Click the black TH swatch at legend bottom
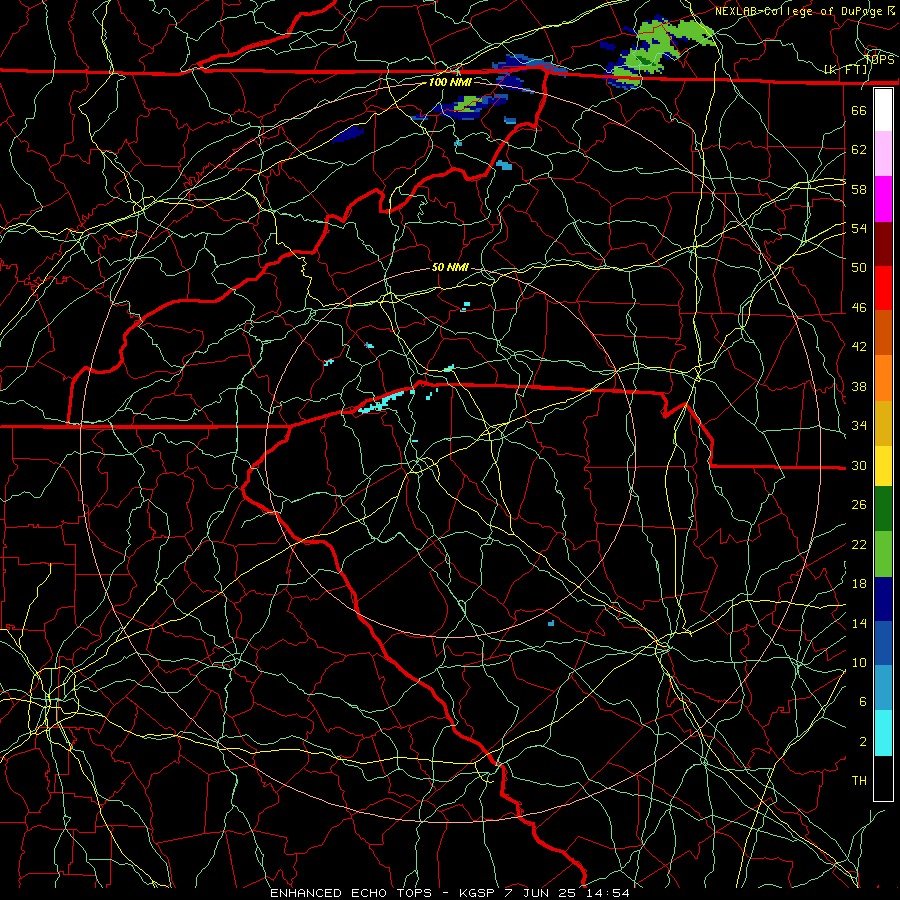900x900 pixels. [x=883, y=778]
